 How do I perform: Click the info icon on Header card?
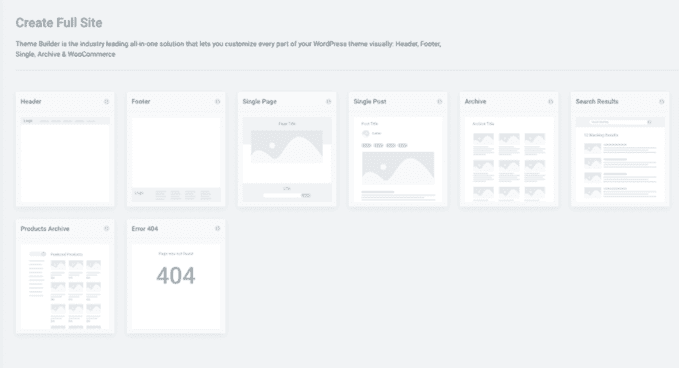pos(107,102)
